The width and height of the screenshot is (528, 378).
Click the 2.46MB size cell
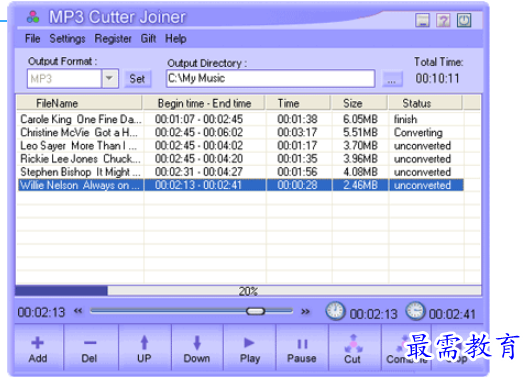point(360,185)
